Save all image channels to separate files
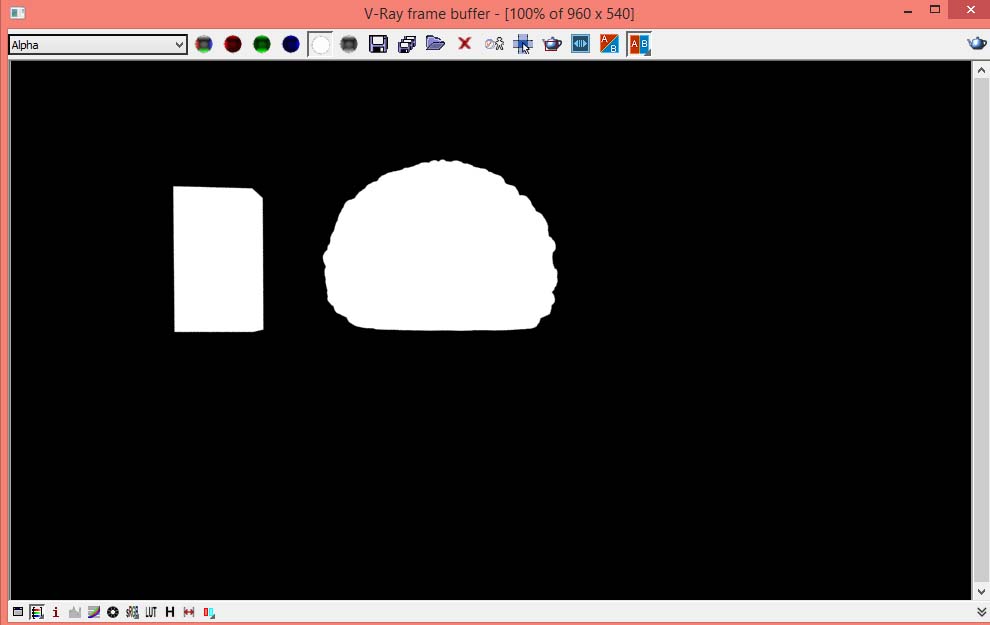The image size is (990, 625). (x=407, y=44)
